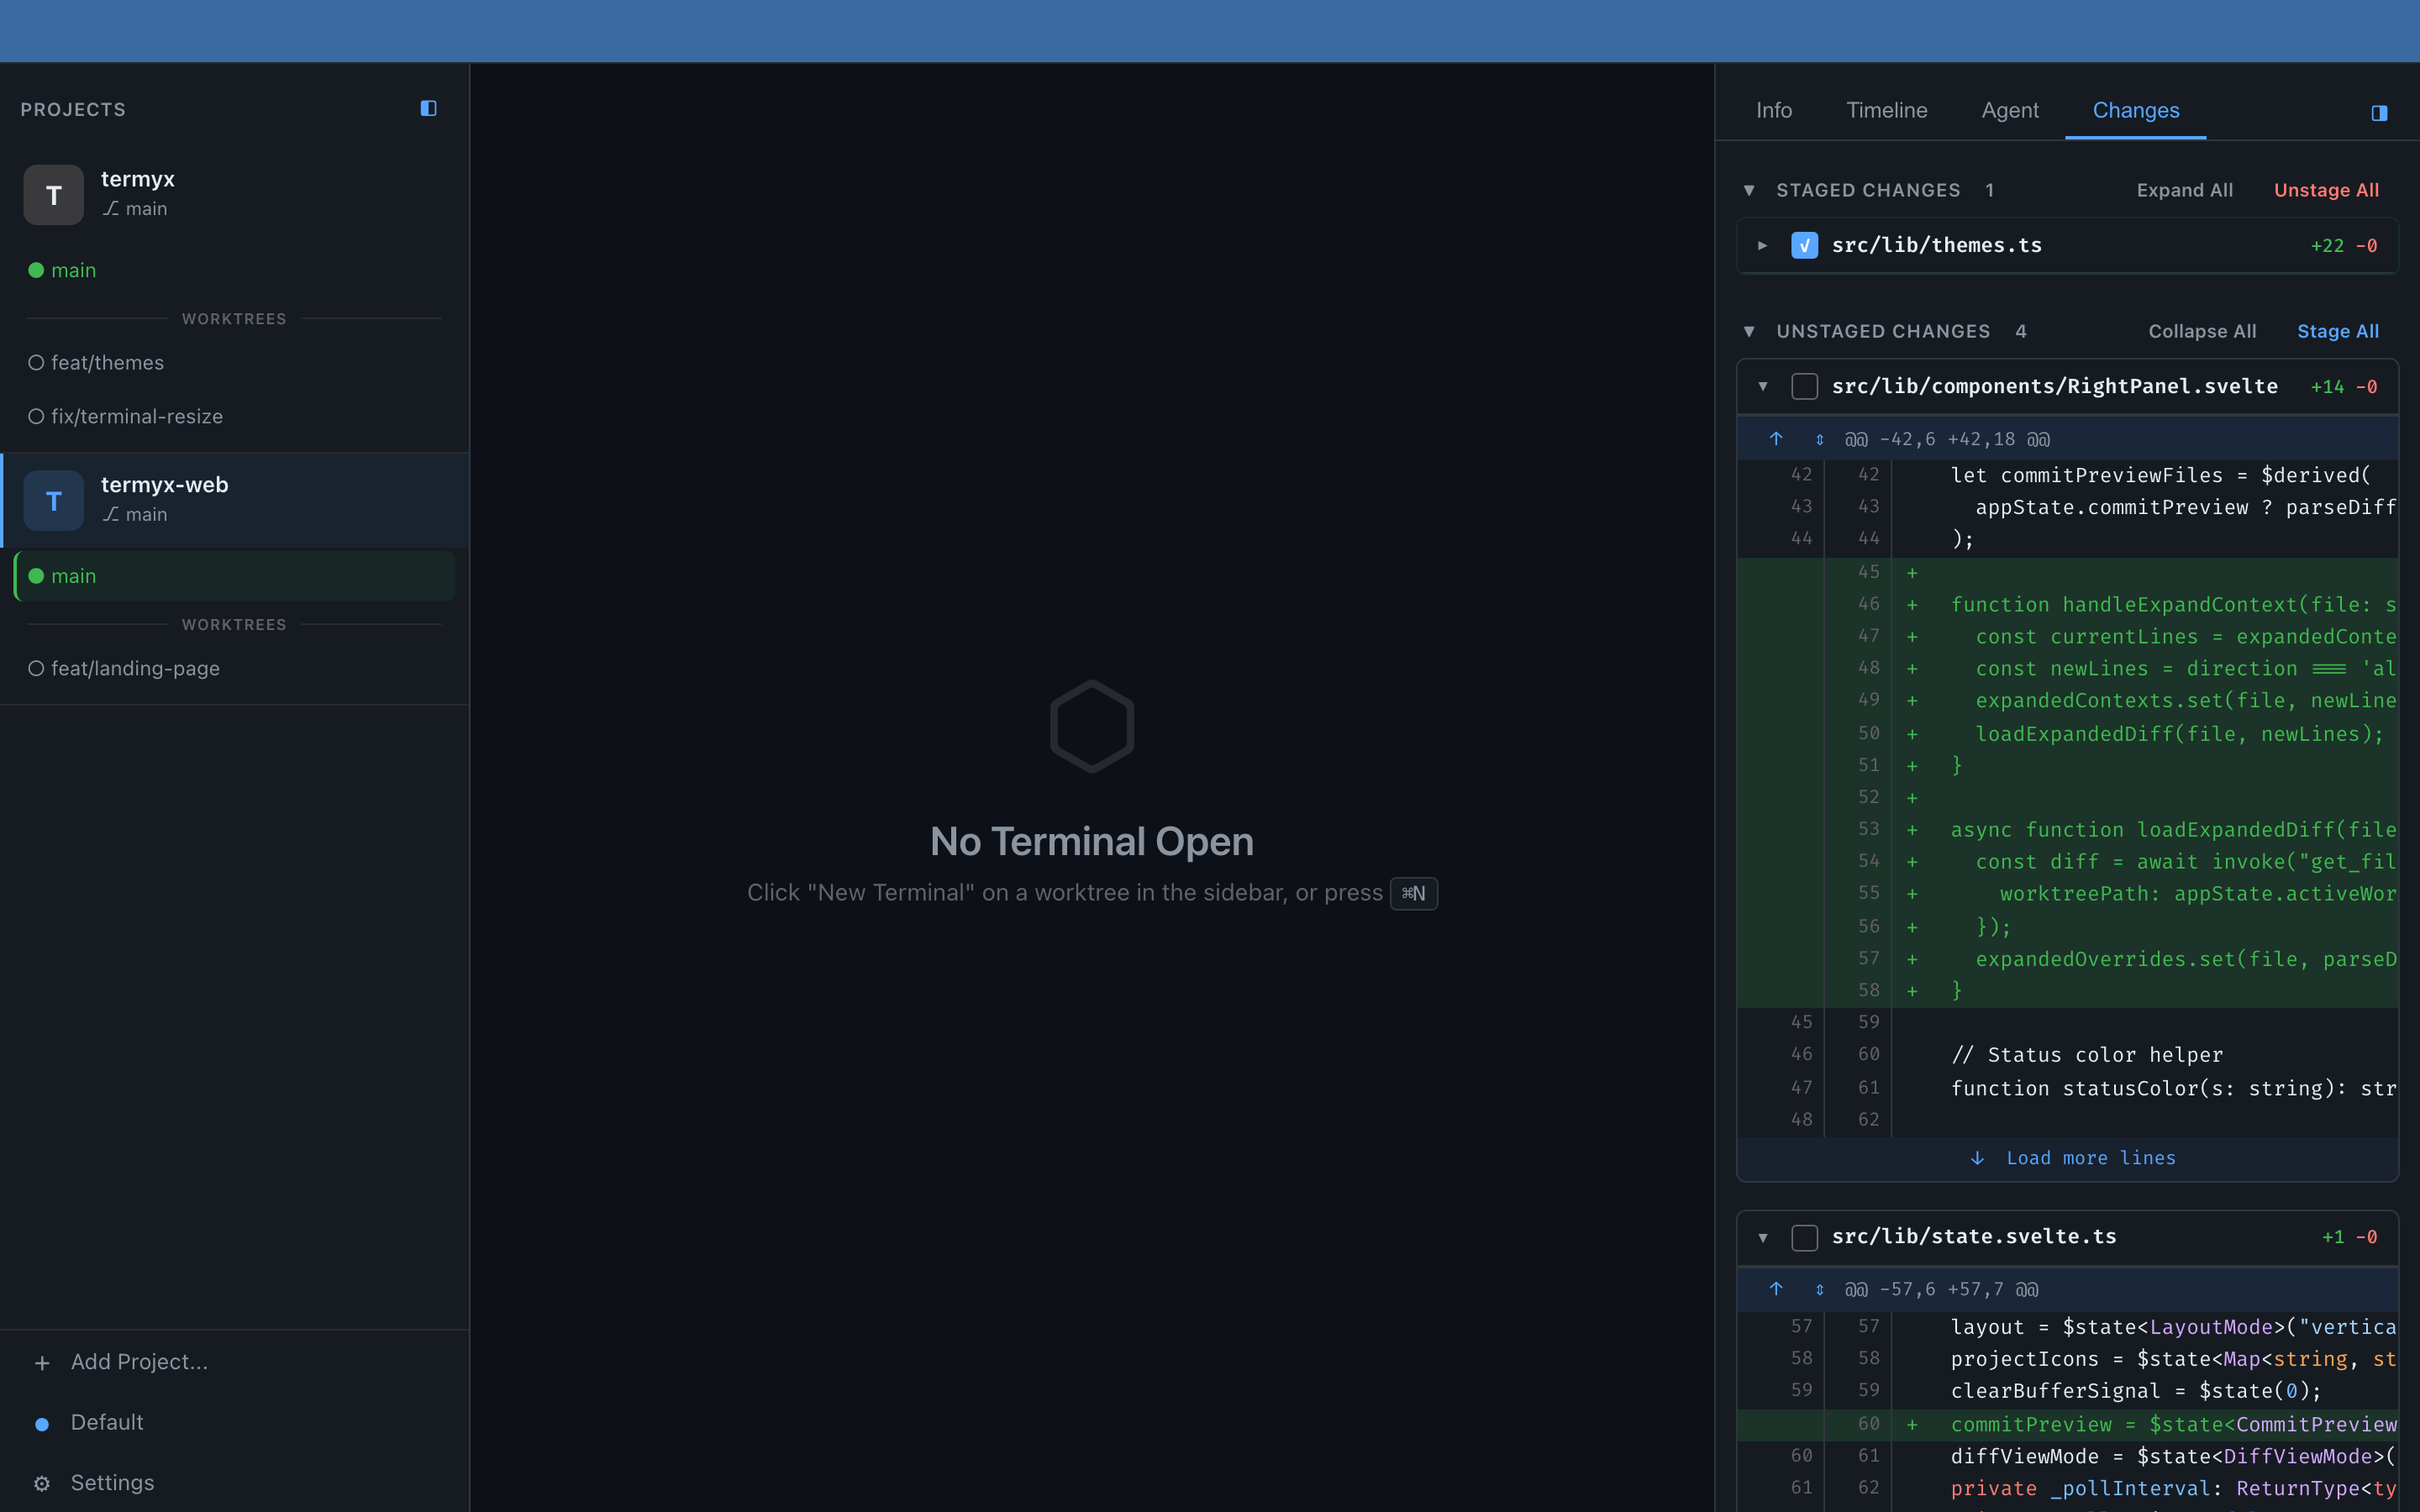This screenshot has height=1512, width=2420.
Task: Check the checkbox for RightPanel.svelte
Action: (1804, 386)
